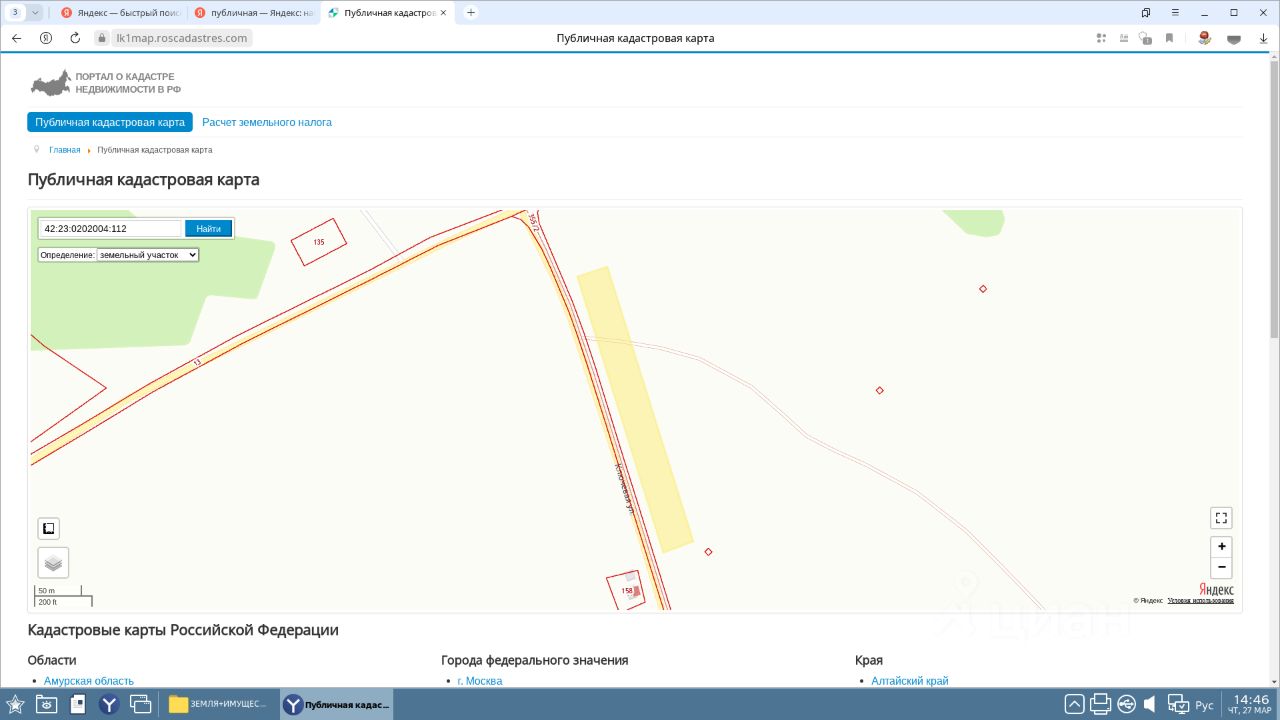
Task: Open the Публичная кадастровая карта menu item
Action: point(110,122)
